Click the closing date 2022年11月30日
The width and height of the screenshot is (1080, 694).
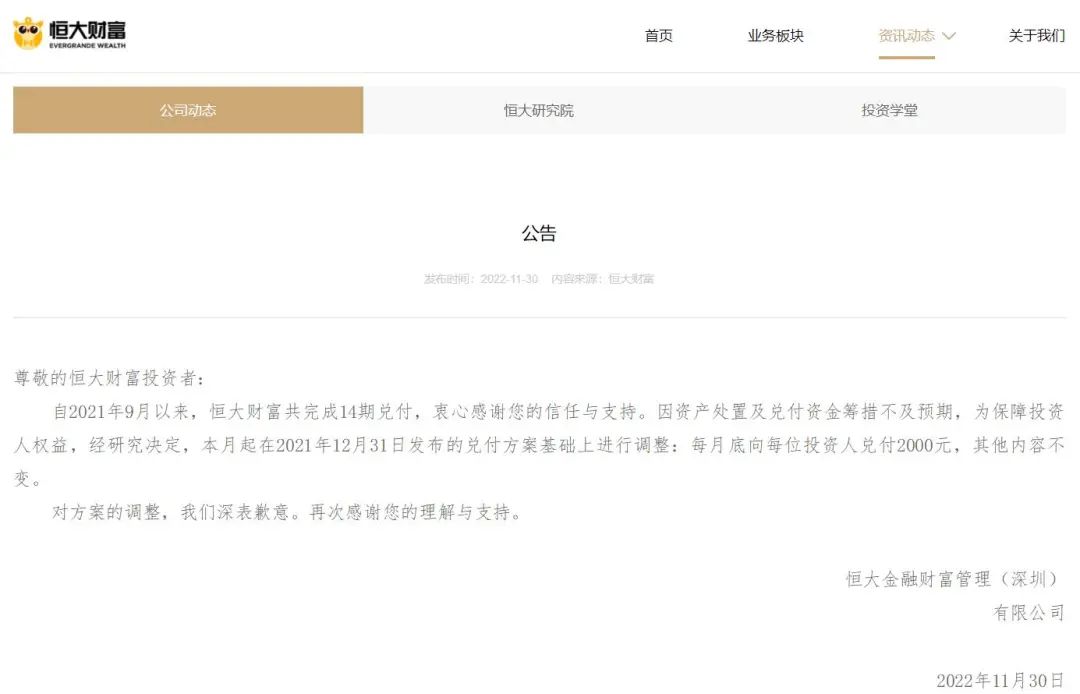click(1000, 681)
